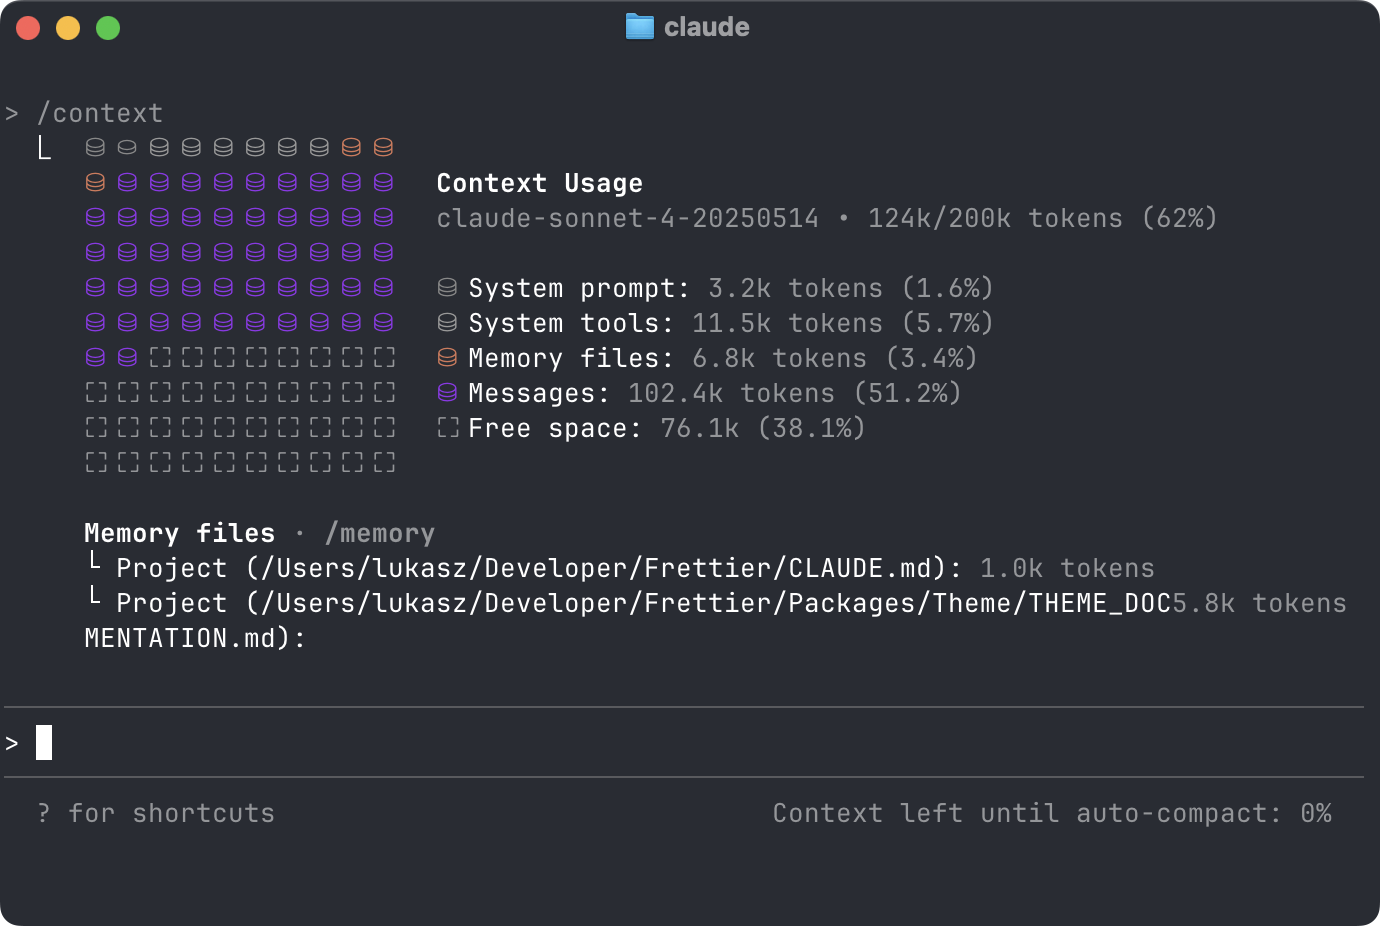Click the Context left until auto-compact: 0% status
The width and height of the screenshot is (1380, 926).
1052,813
